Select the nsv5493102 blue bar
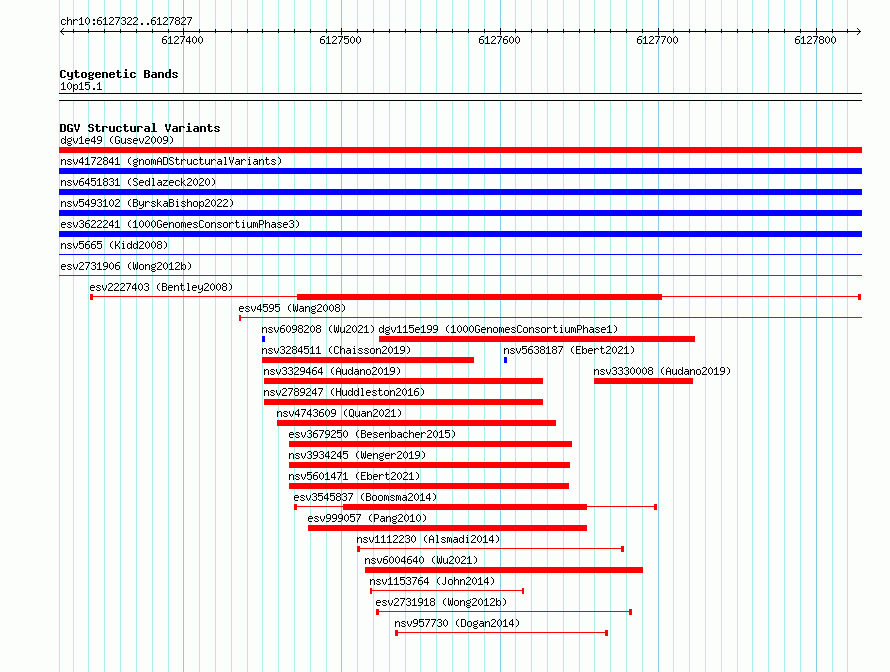Screen dimensions: 890x672 point(460,213)
